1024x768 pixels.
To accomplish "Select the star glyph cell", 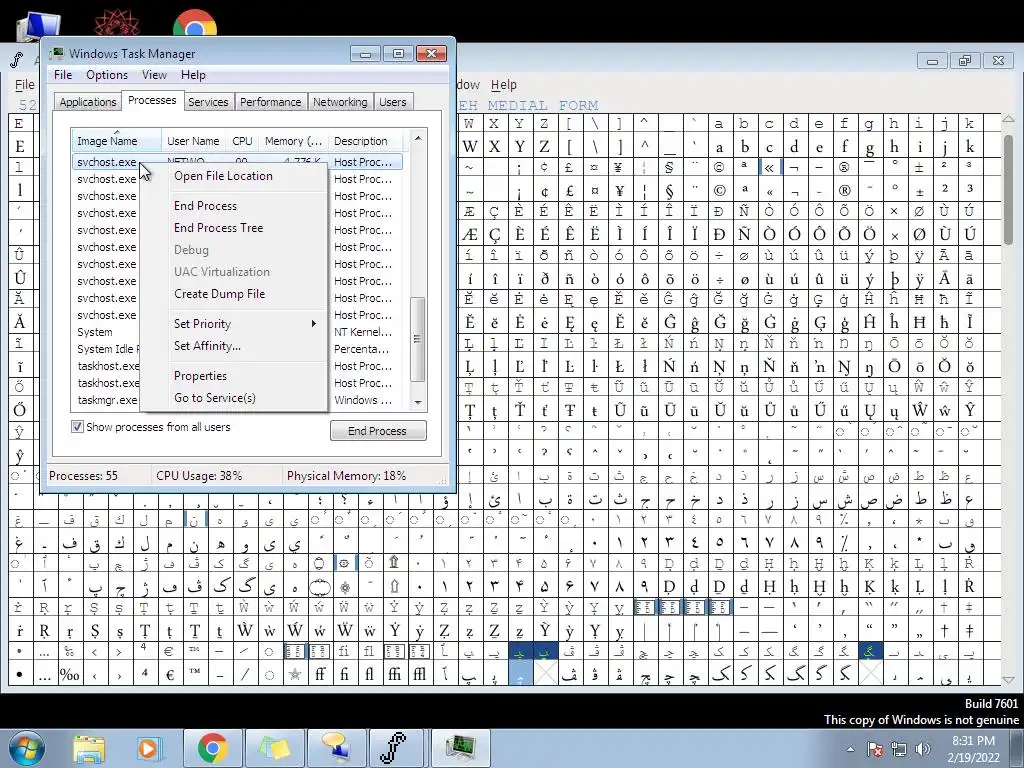I will point(295,674).
